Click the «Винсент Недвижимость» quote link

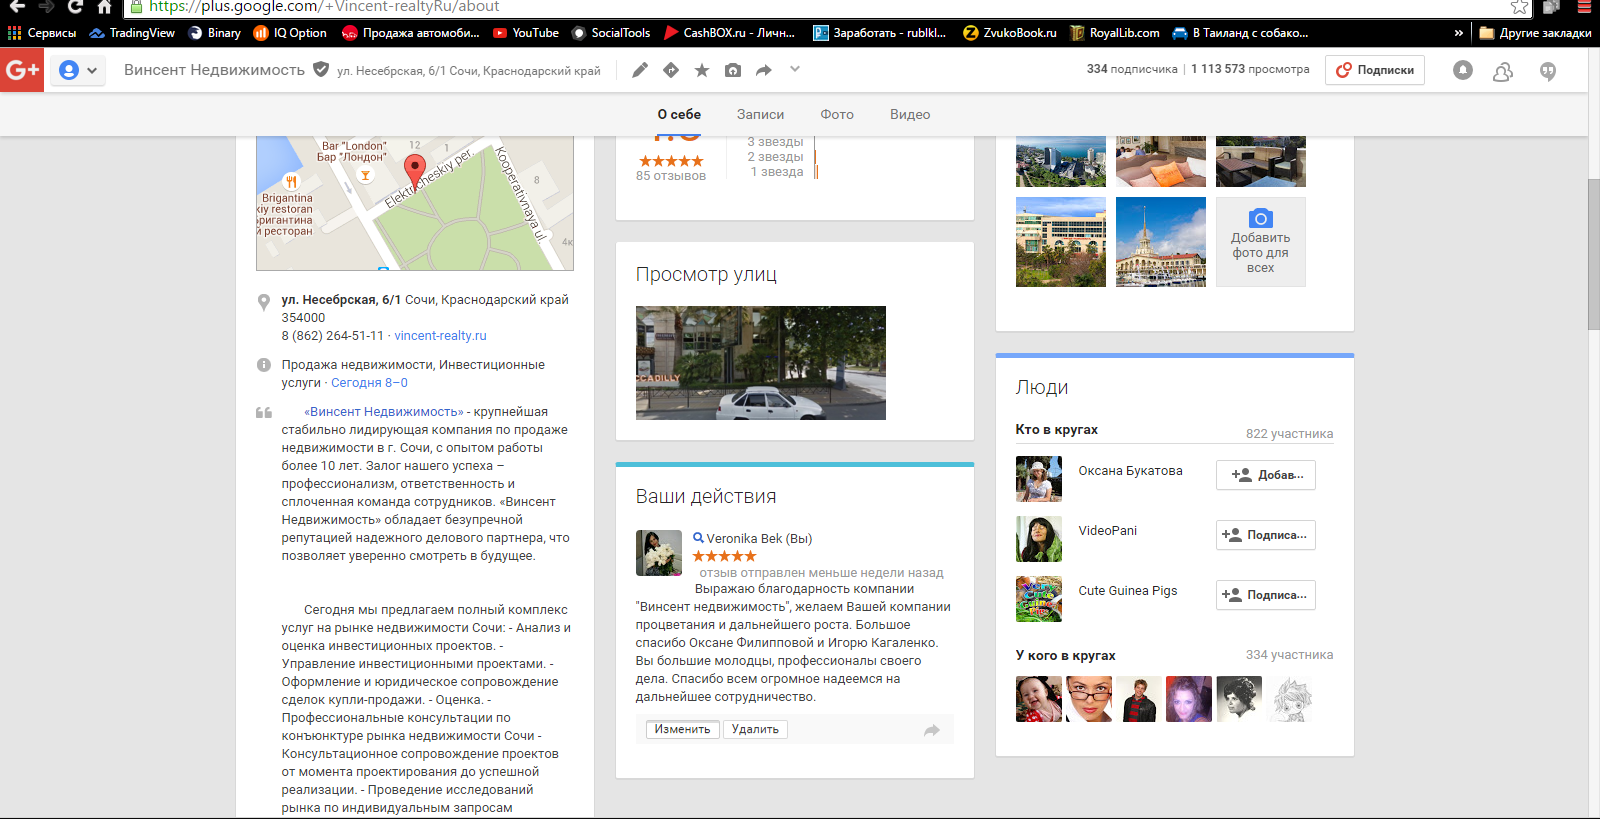[384, 412]
